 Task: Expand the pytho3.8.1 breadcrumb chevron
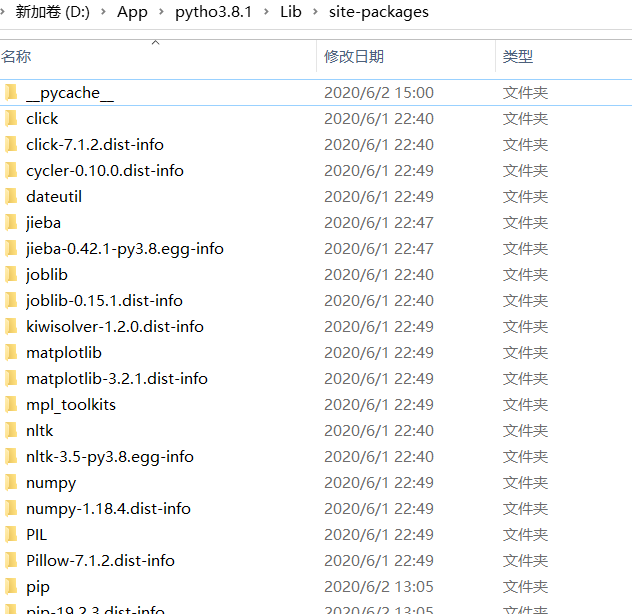click(x=266, y=12)
